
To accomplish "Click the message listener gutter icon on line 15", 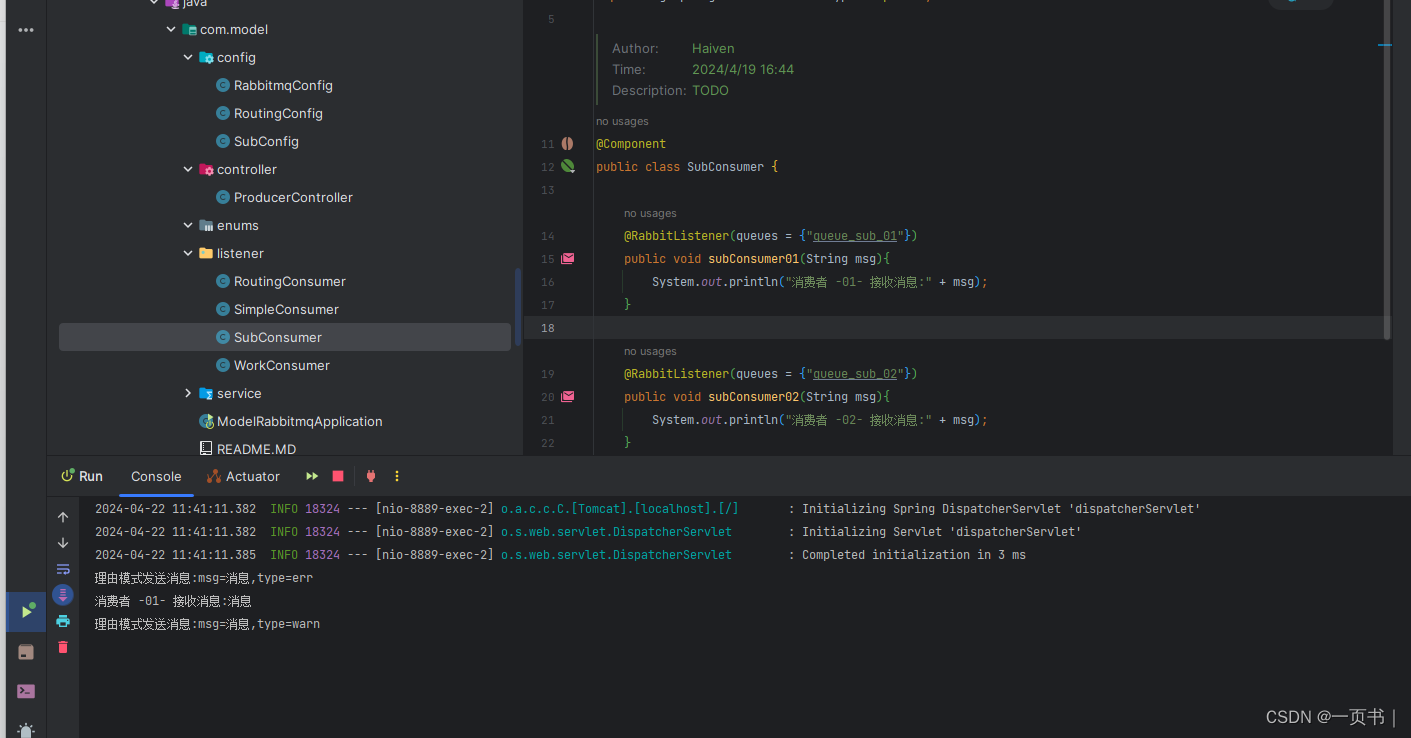I will 568,258.
